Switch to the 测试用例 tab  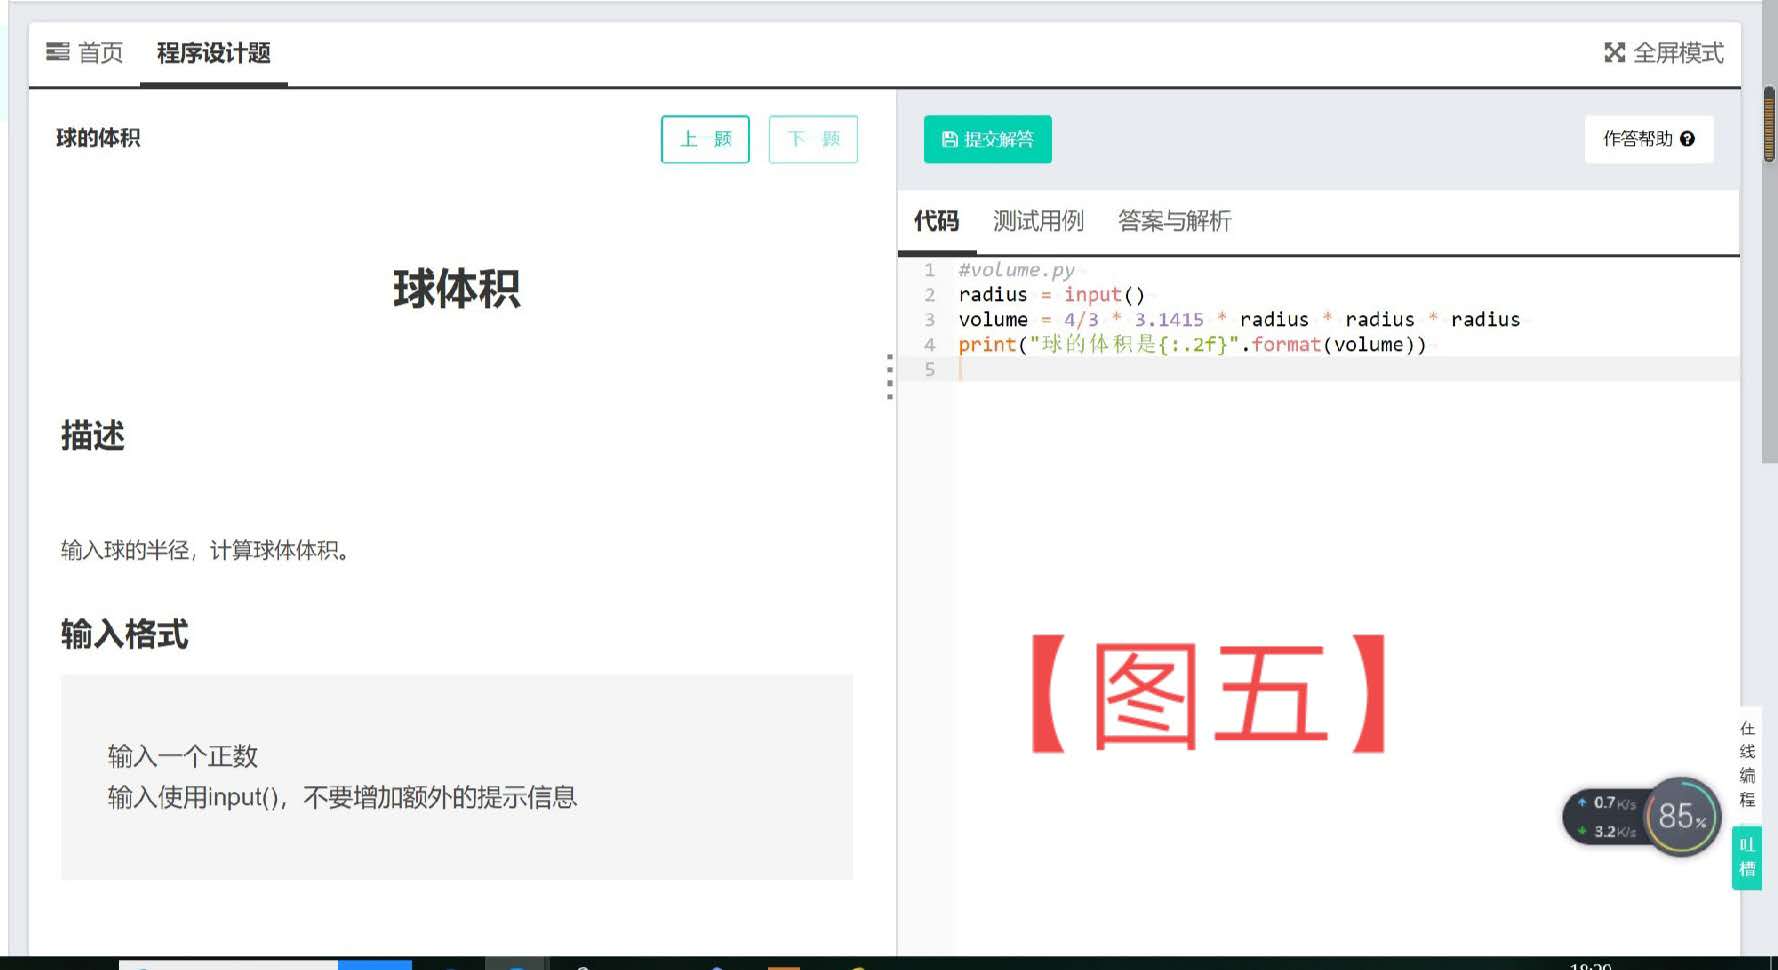1038,221
